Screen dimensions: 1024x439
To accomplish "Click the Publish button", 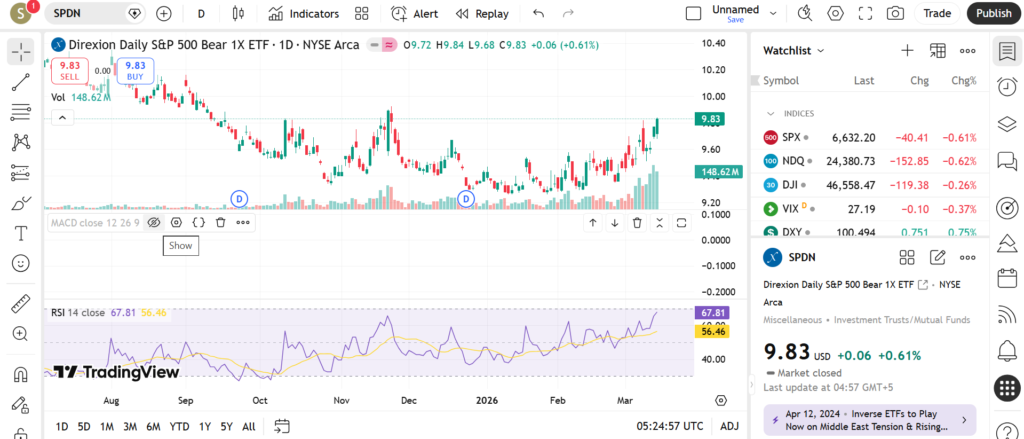I will click(x=993, y=13).
